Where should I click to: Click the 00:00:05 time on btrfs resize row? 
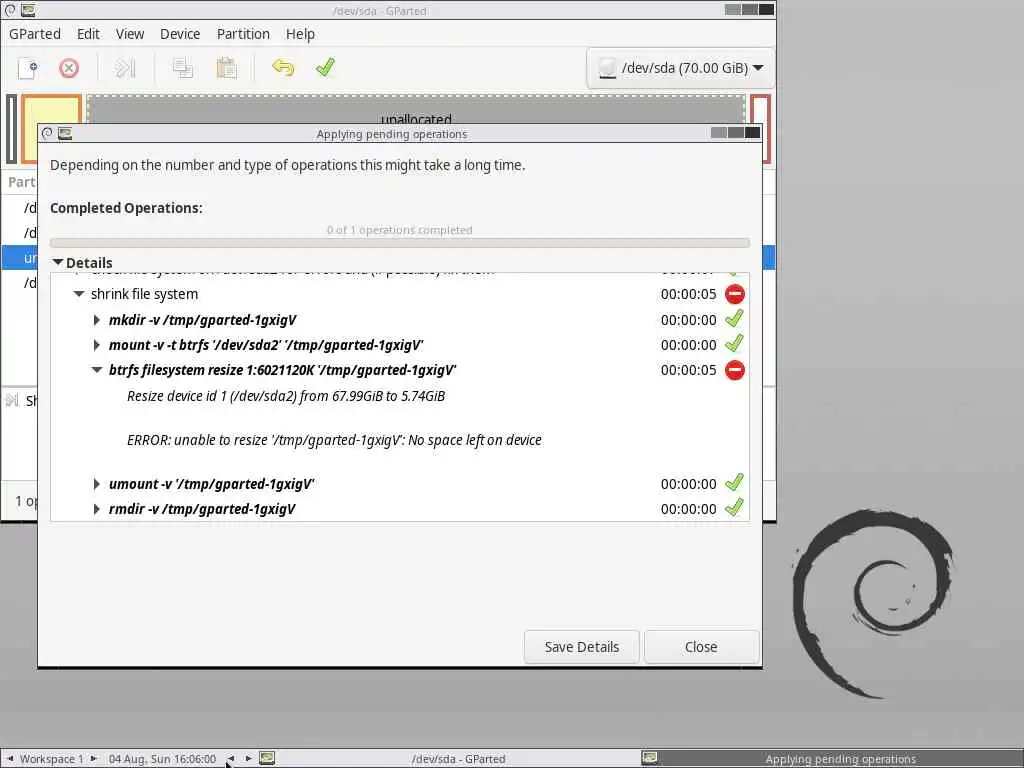tap(688, 370)
